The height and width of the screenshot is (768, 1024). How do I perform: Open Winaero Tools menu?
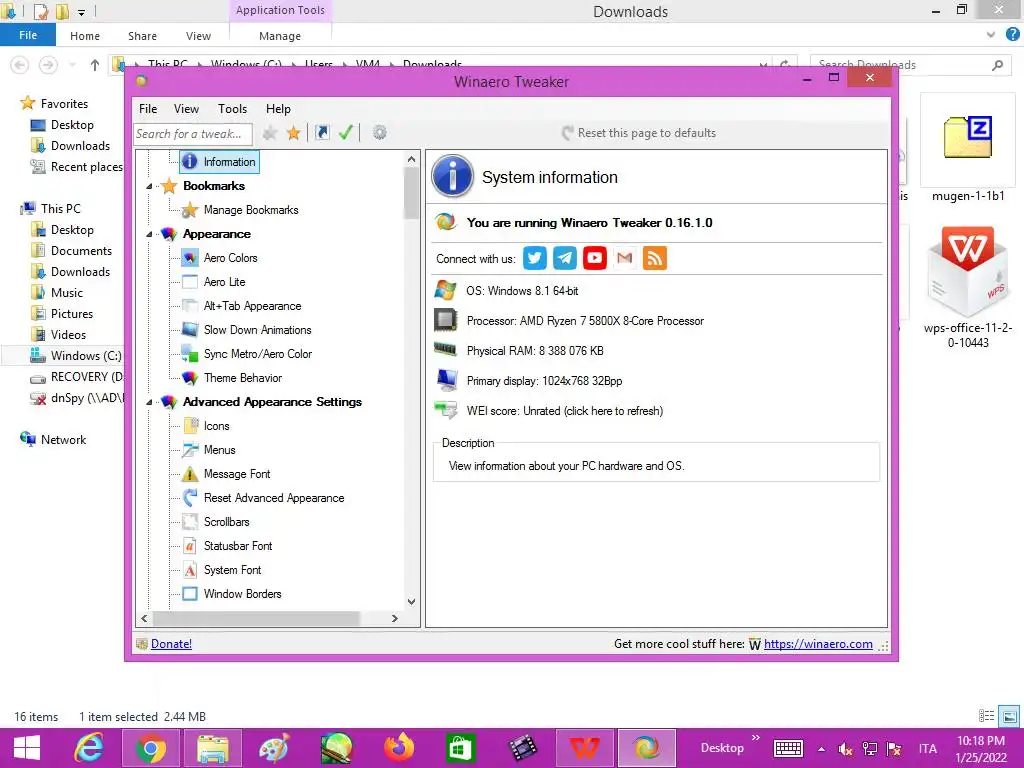[232, 109]
